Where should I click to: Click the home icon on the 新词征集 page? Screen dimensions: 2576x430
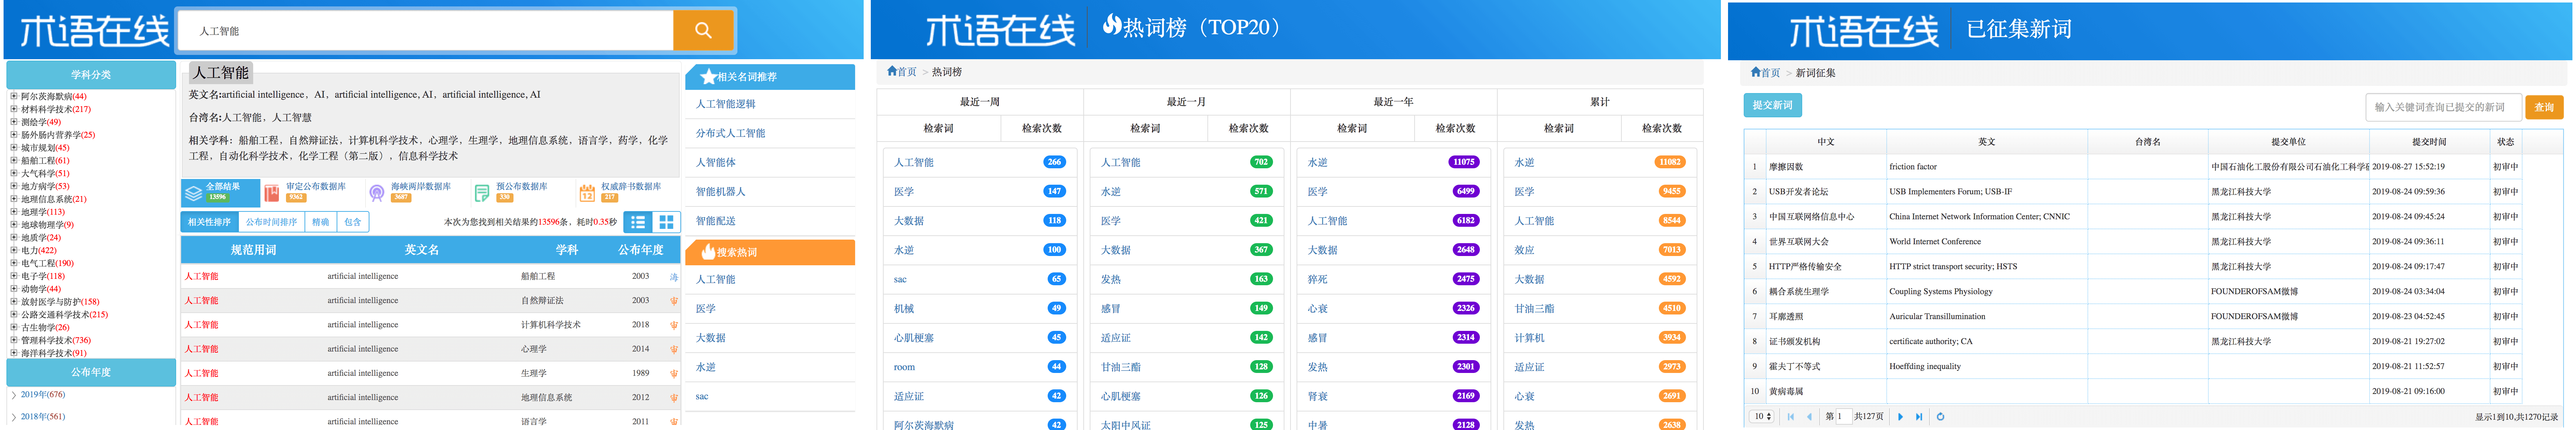click(x=1755, y=72)
